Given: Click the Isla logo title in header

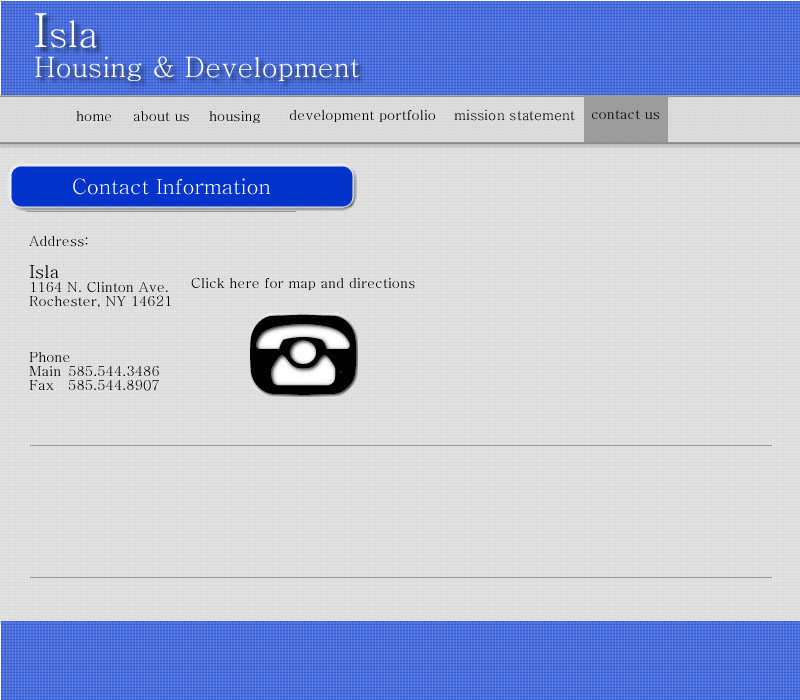Looking at the screenshot, I should (x=66, y=32).
